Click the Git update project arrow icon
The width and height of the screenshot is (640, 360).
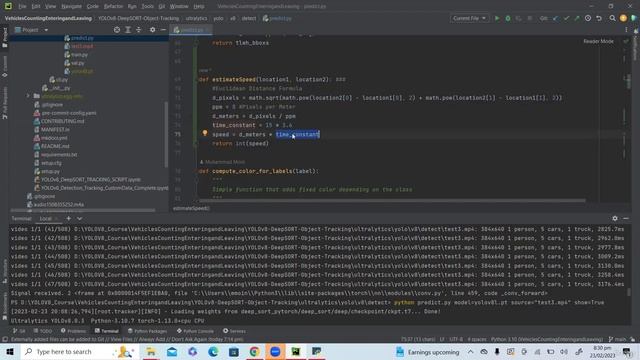point(556,18)
